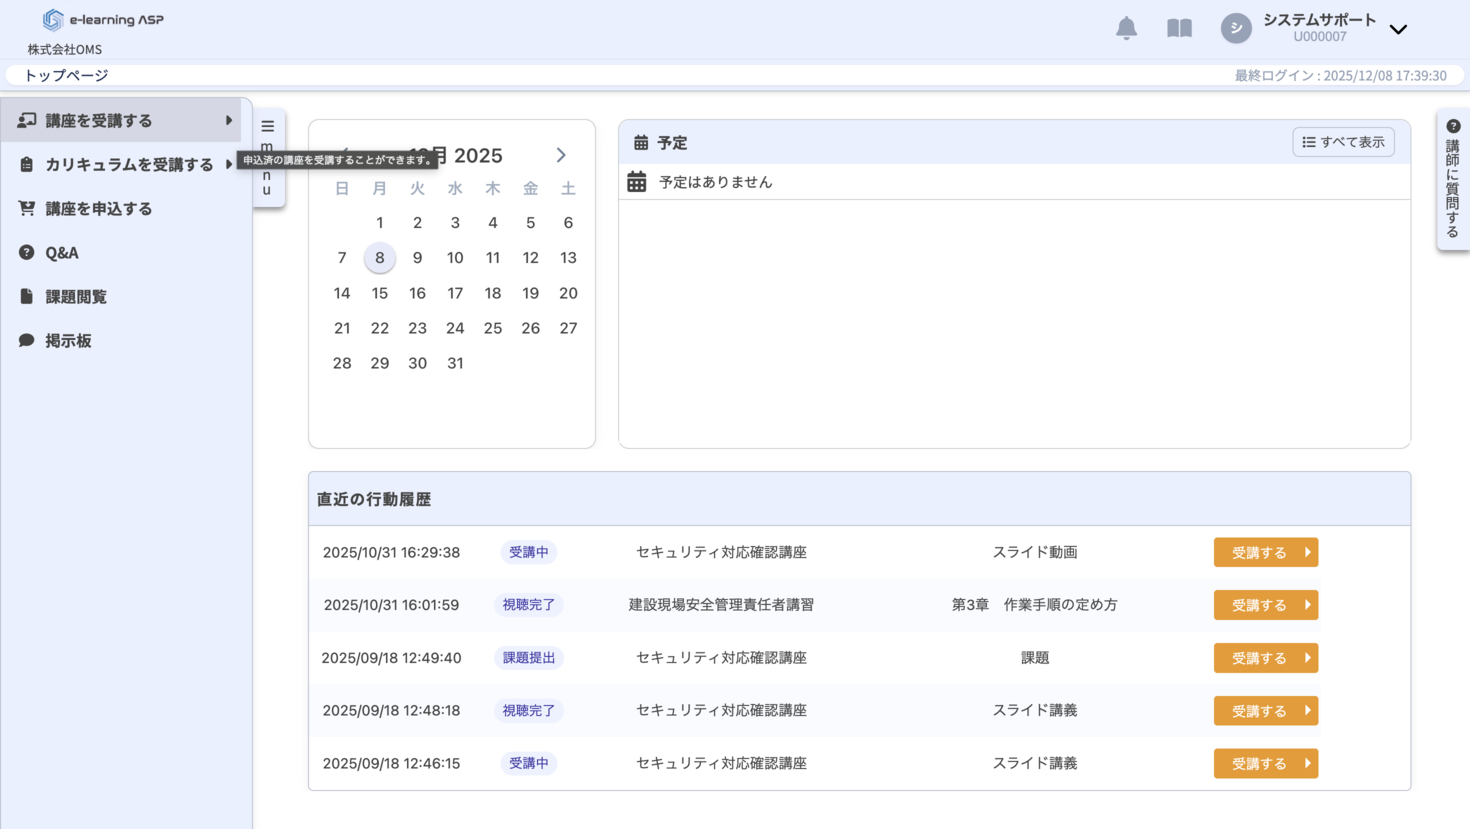Viewport: 1470px width, 829px height.
Task: Click すべて表示 button in 予定 panel
Action: click(x=1343, y=142)
